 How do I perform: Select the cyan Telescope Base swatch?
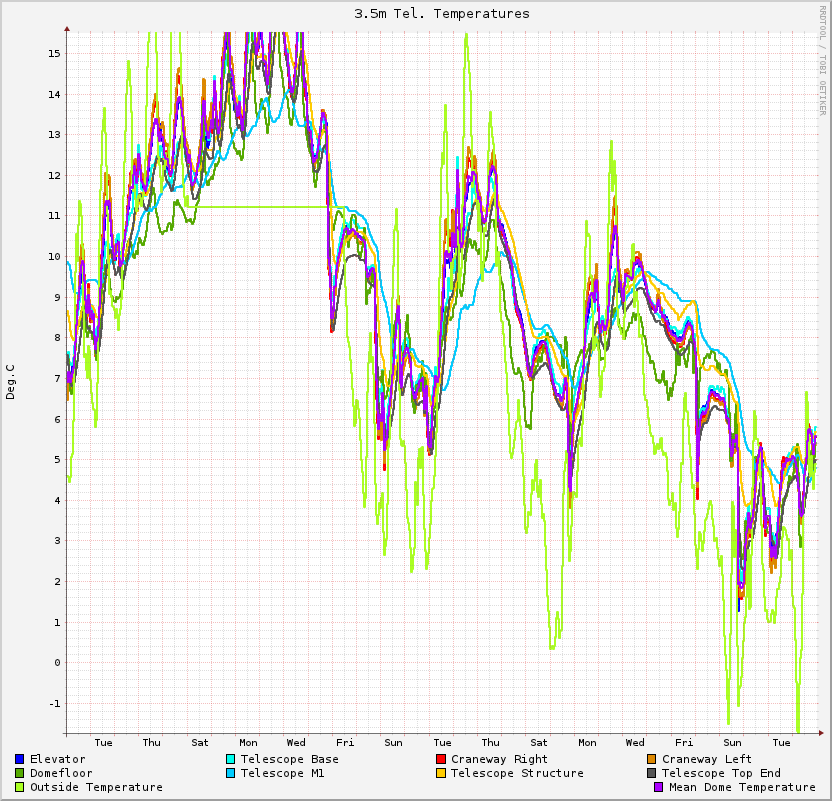[231, 759]
